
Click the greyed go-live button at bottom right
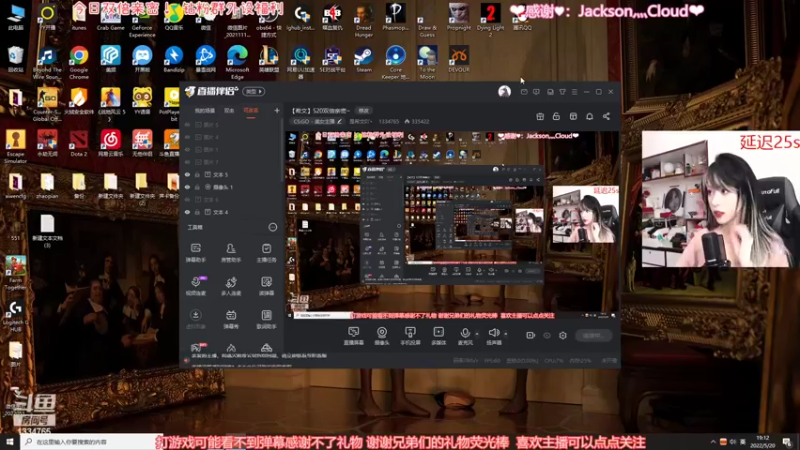pos(594,335)
